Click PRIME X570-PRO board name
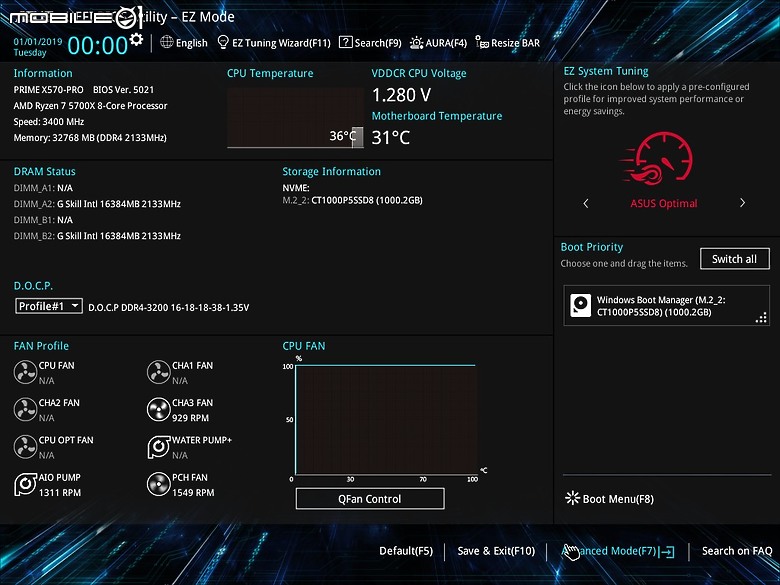This screenshot has height=585, width=780. pyautogui.click(x=48, y=90)
